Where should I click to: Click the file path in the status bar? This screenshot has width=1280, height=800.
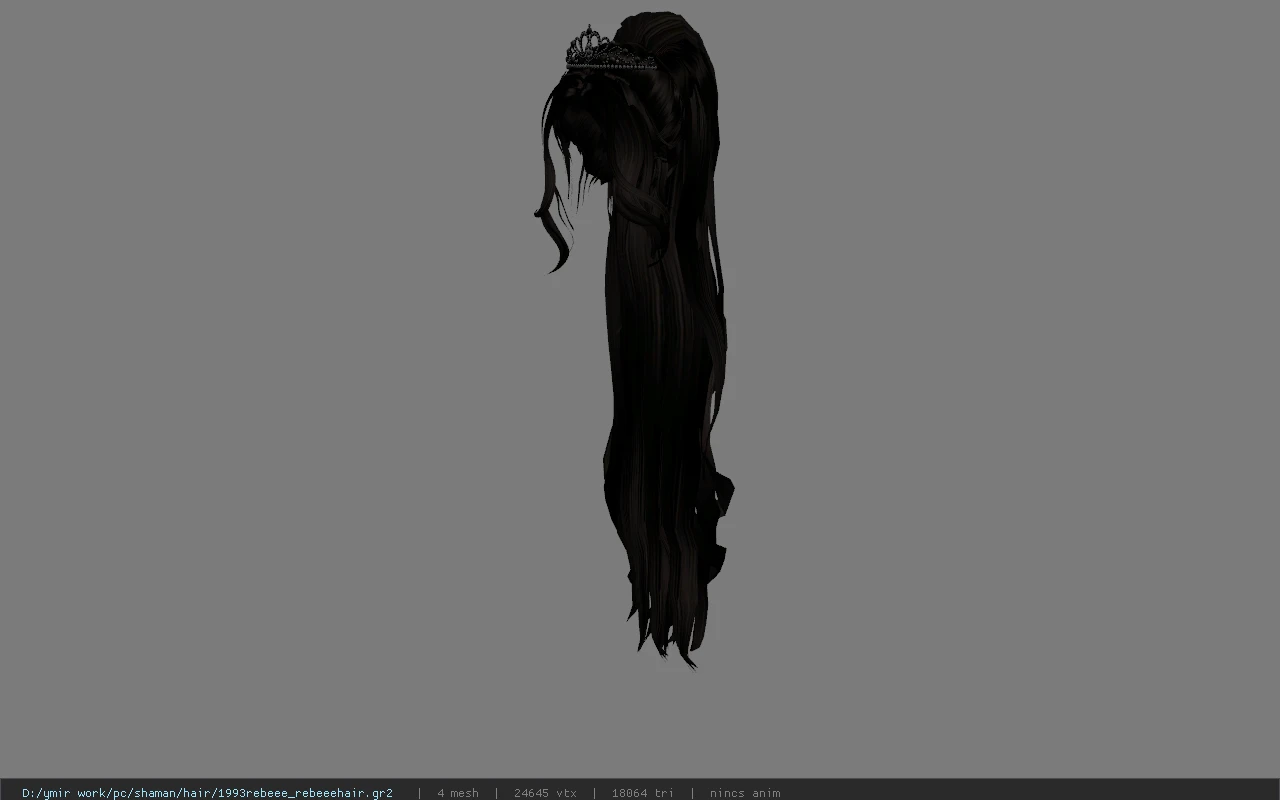tap(207, 793)
